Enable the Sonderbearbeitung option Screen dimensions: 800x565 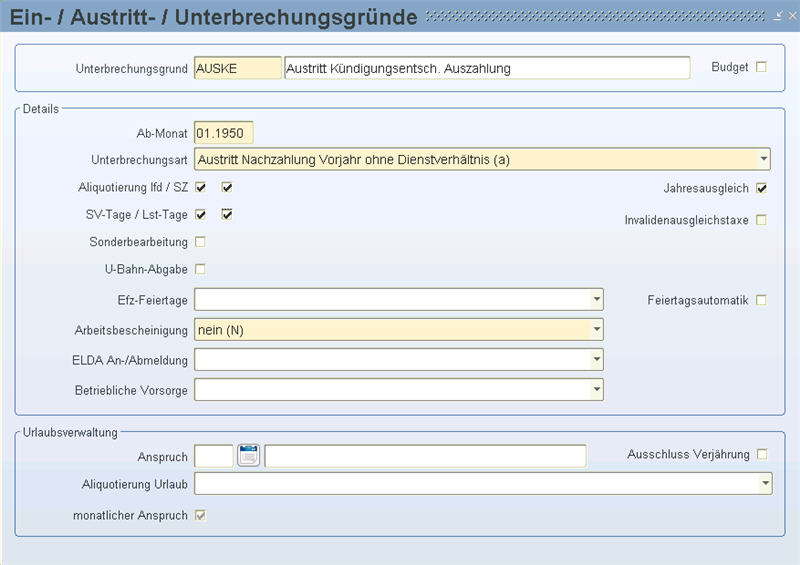click(201, 241)
